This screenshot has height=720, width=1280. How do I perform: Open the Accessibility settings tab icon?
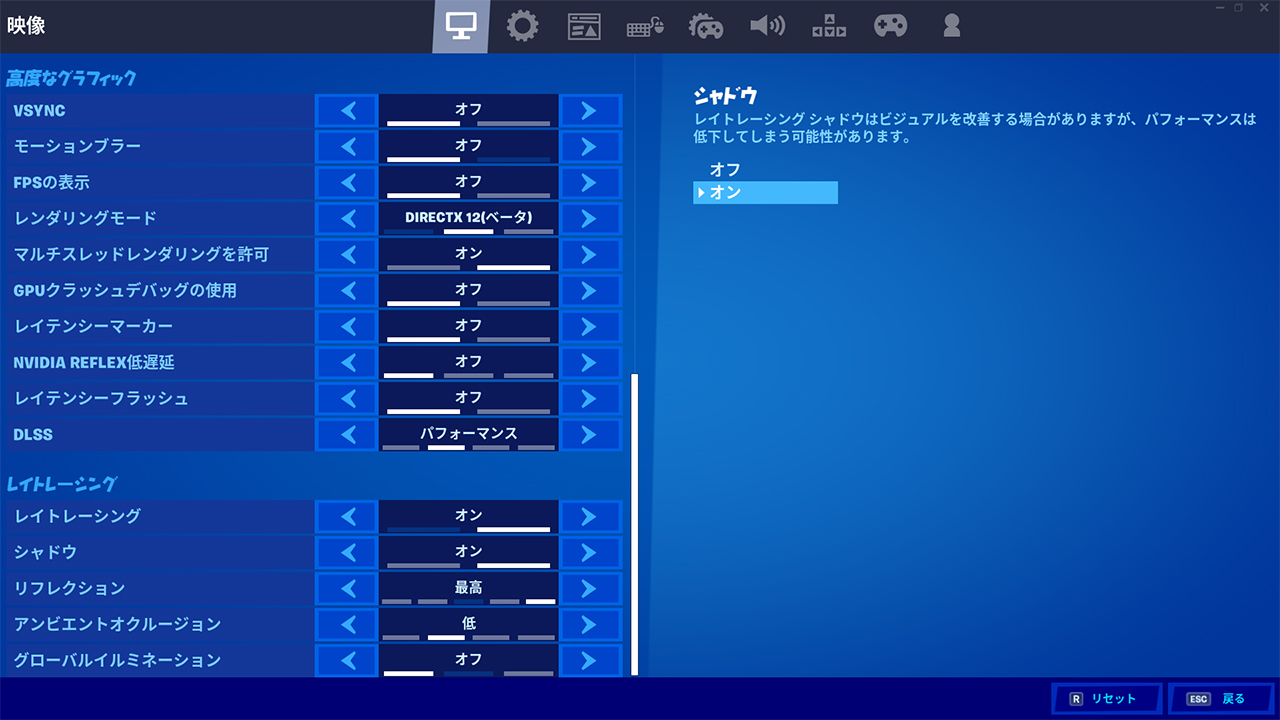click(x=829, y=26)
